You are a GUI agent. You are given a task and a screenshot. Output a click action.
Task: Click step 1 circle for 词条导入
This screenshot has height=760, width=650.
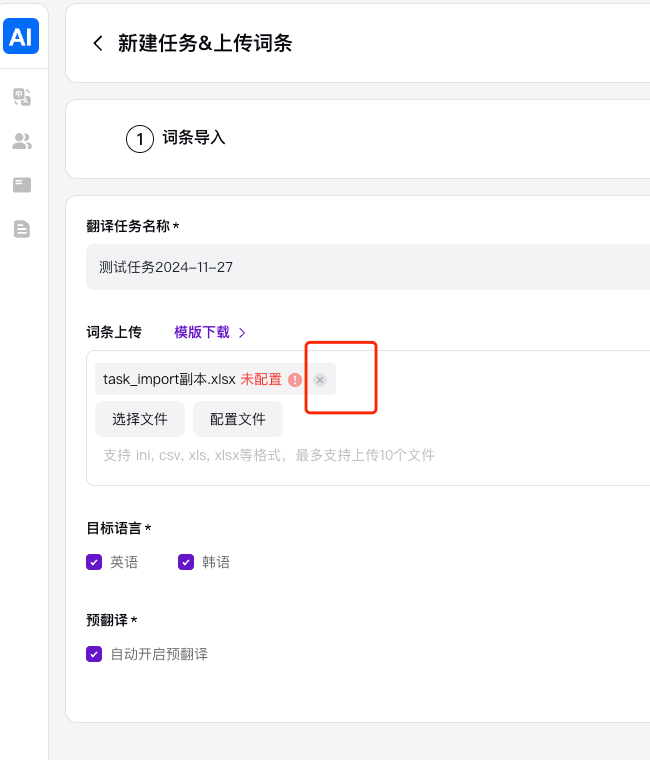point(140,139)
